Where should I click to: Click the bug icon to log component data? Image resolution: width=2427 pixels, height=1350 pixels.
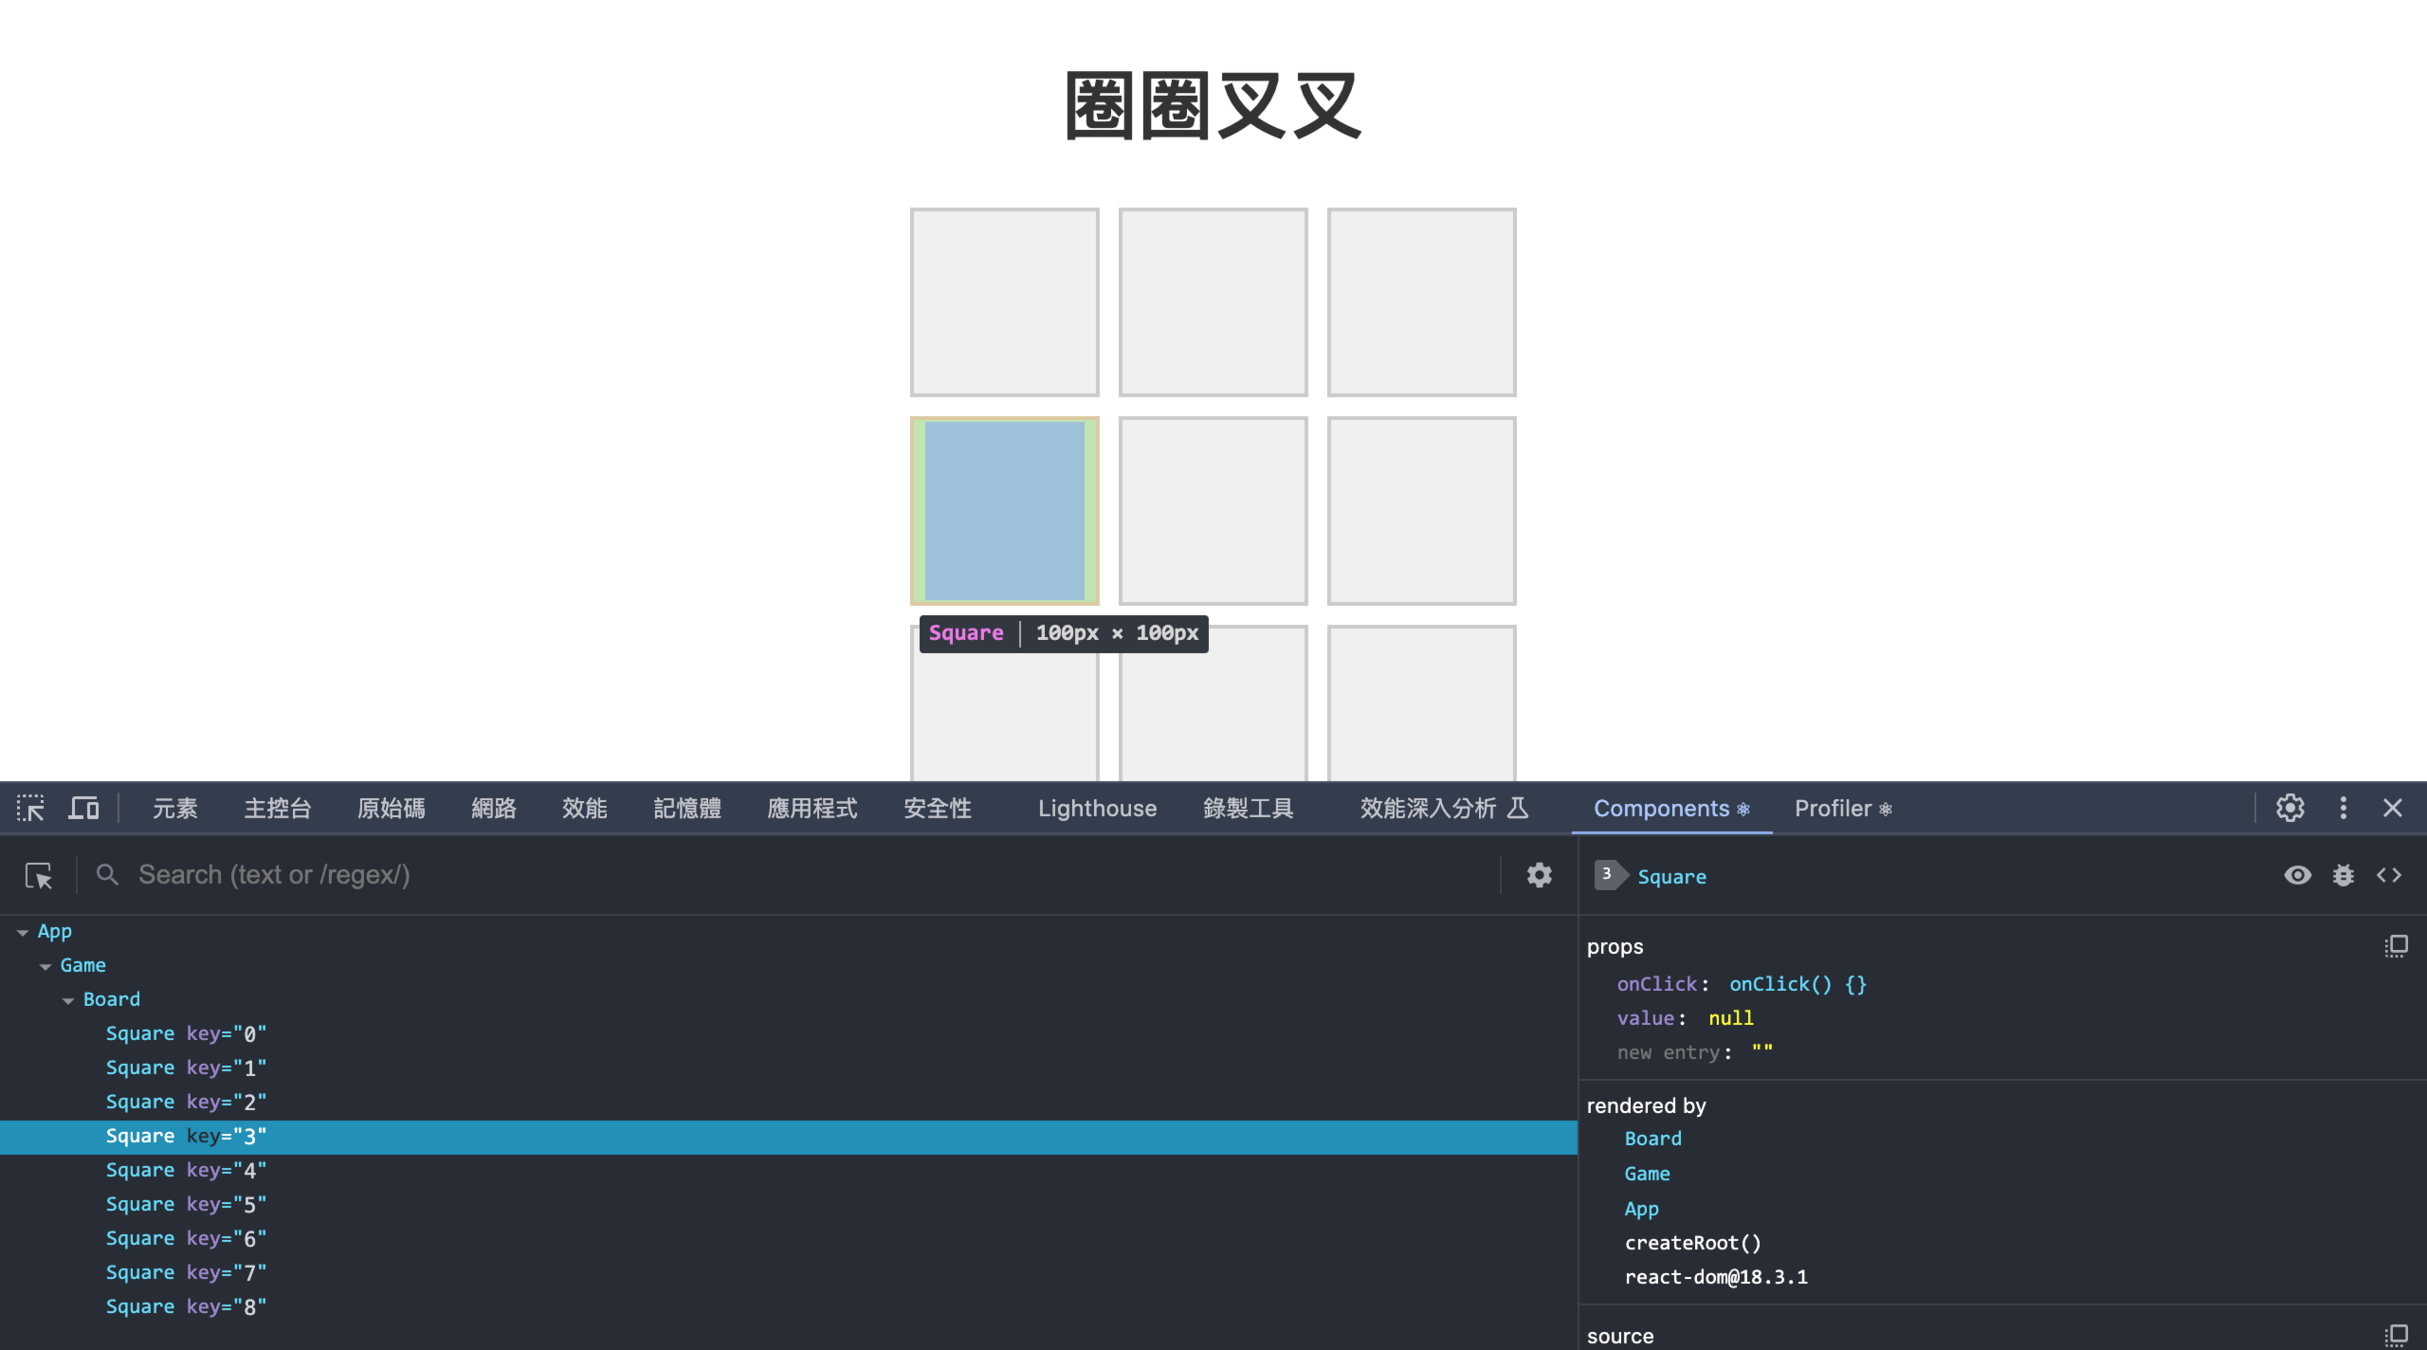(x=2343, y=876)
